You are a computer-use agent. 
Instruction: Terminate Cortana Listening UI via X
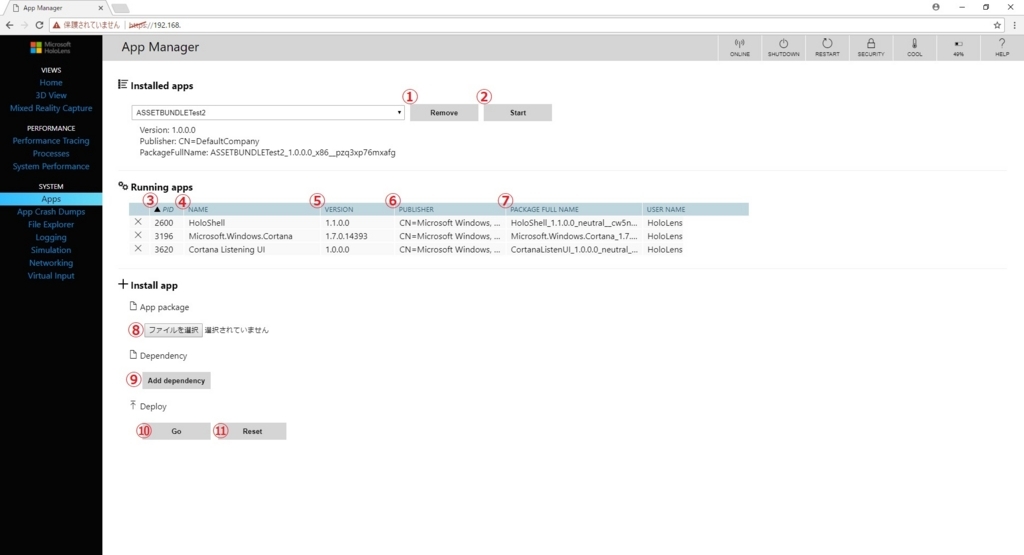(x=138, y=249)
